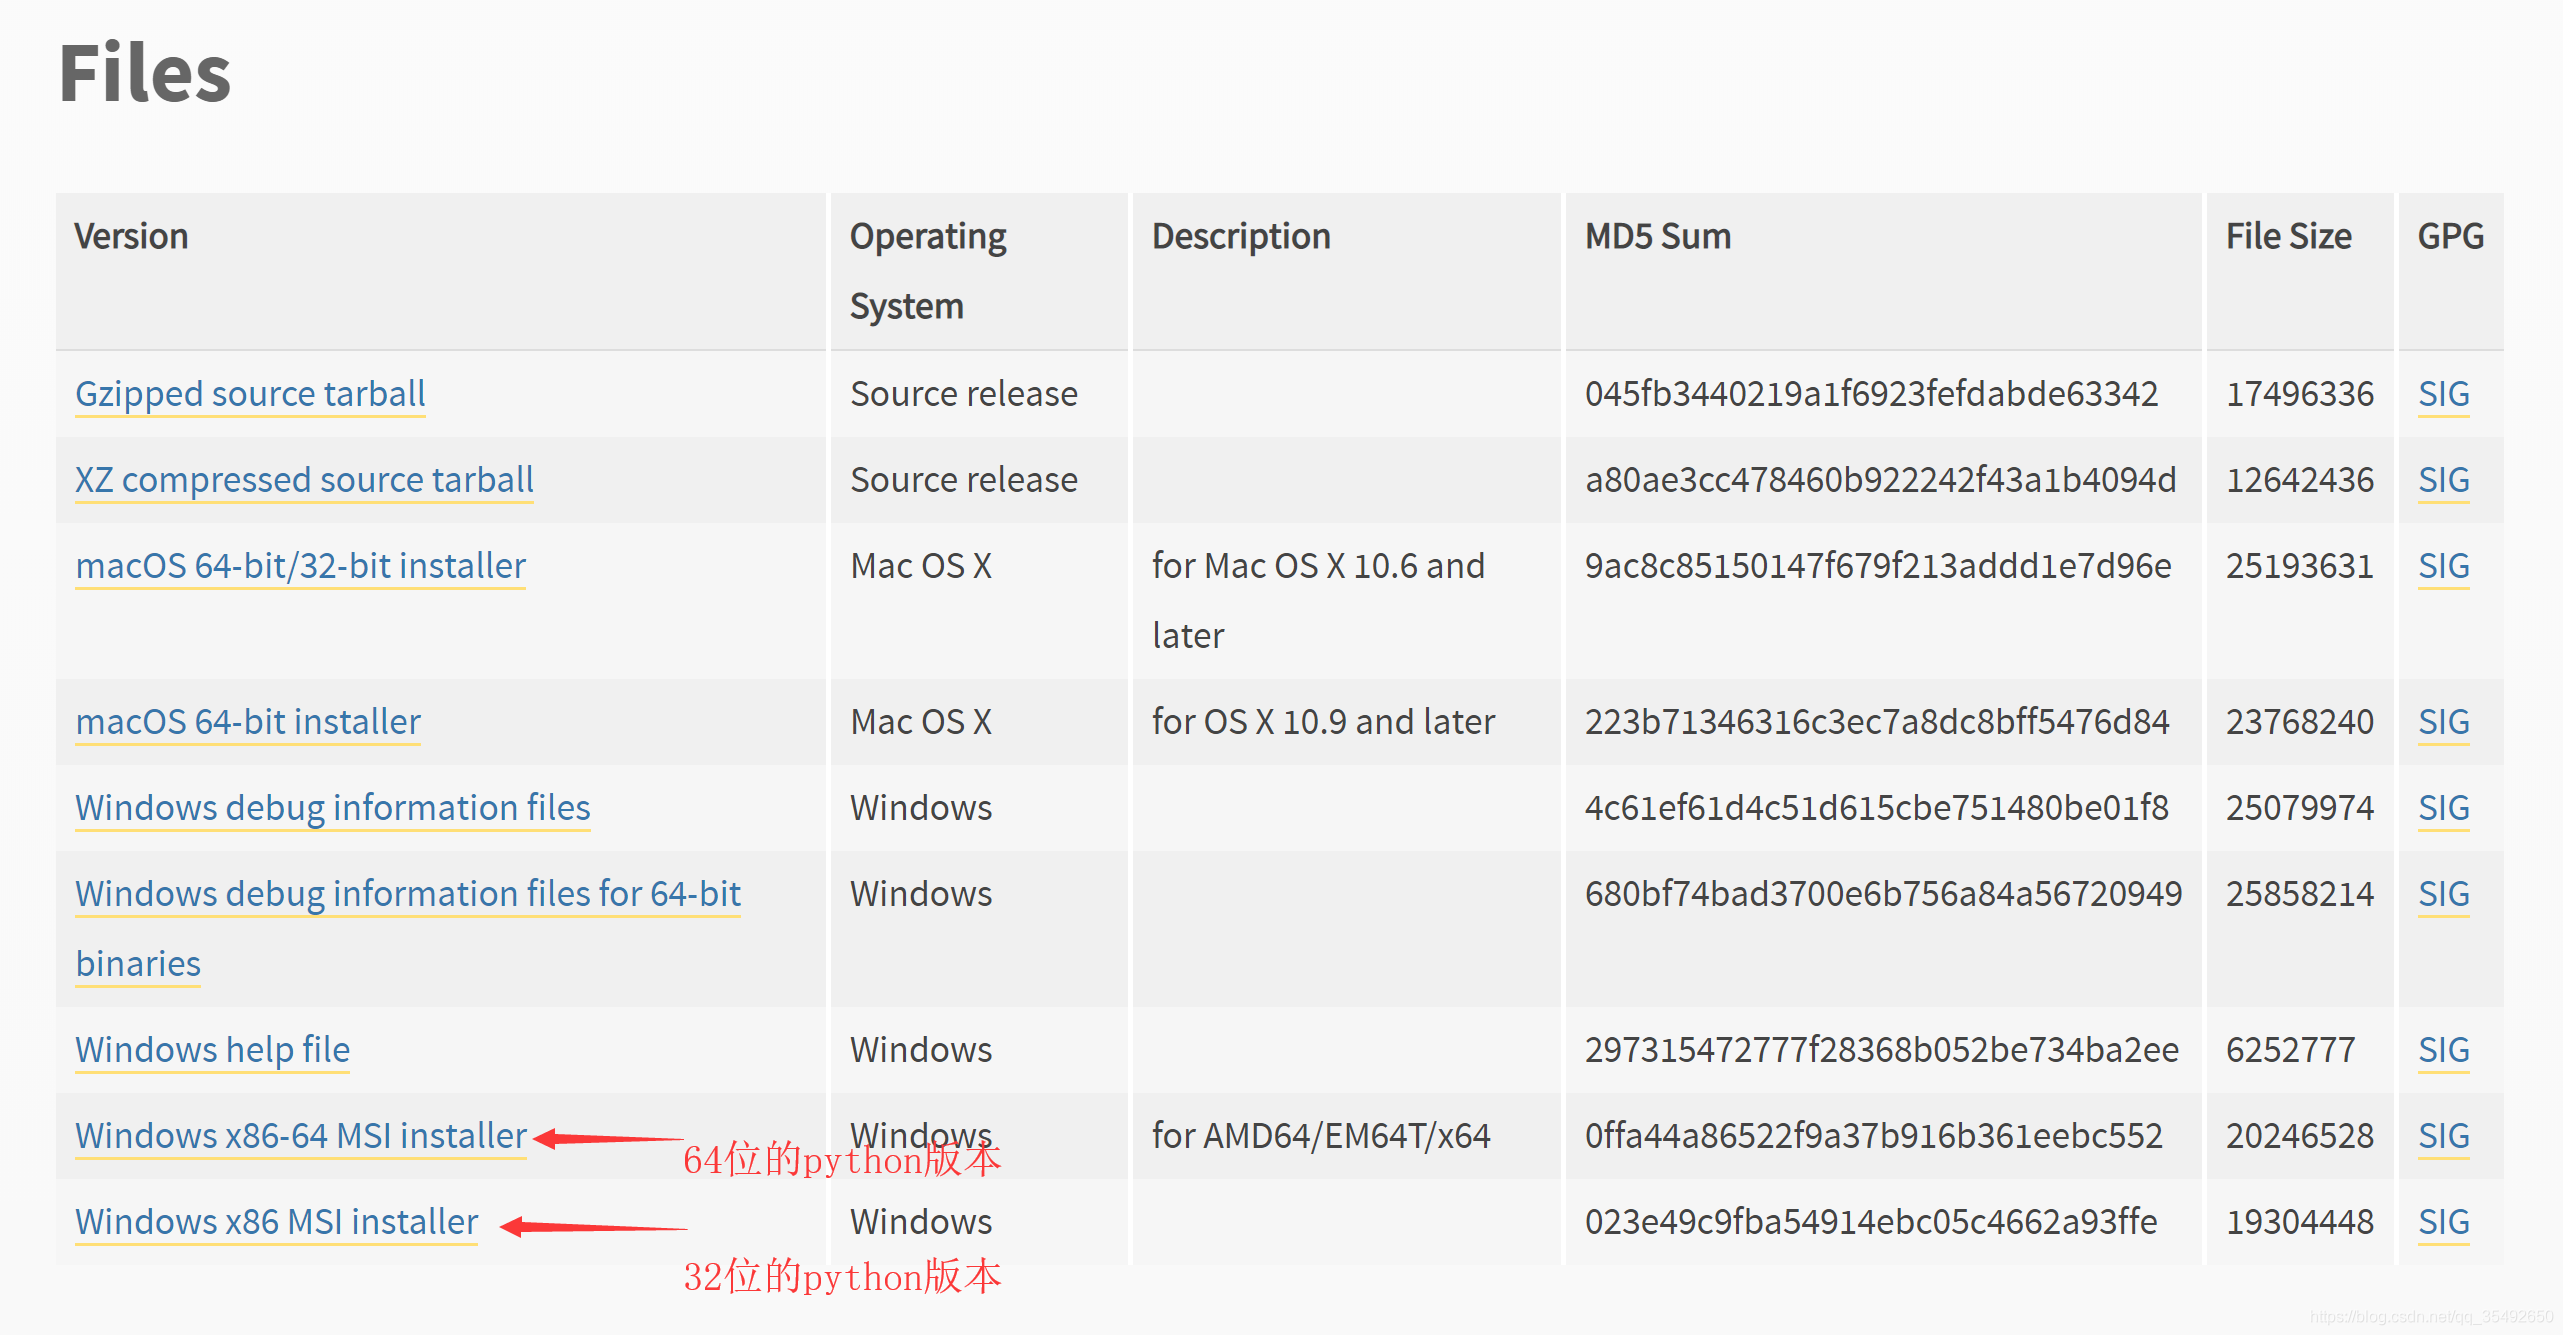
Task: Download the macOS 64-bit/32-bit installer
Action: 300,566
